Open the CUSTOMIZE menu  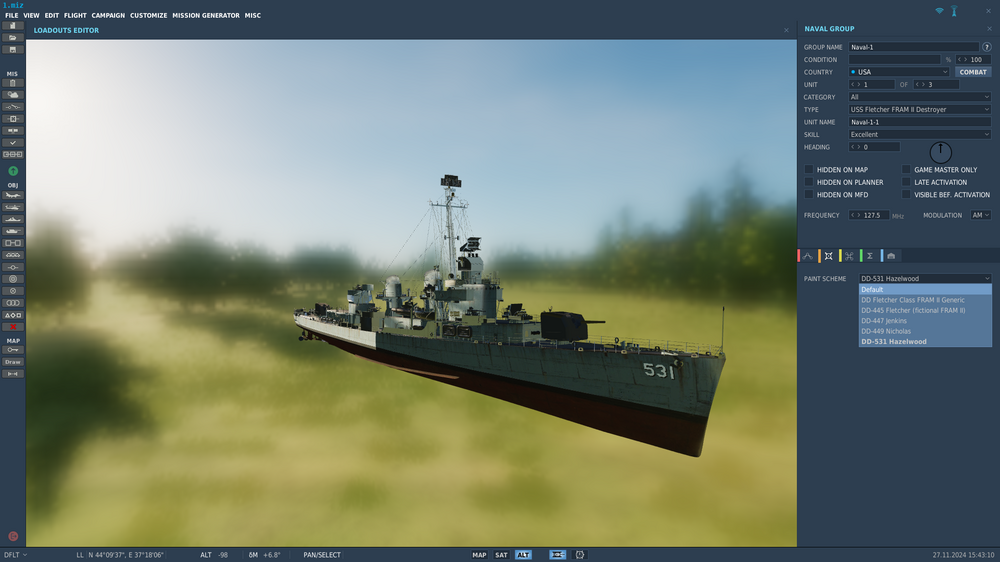149,15
